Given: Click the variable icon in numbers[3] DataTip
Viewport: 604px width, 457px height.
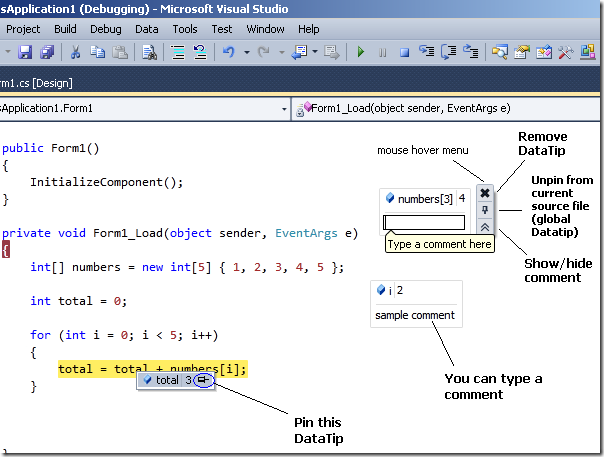Looking at the screenshot, I should (390, 198).
